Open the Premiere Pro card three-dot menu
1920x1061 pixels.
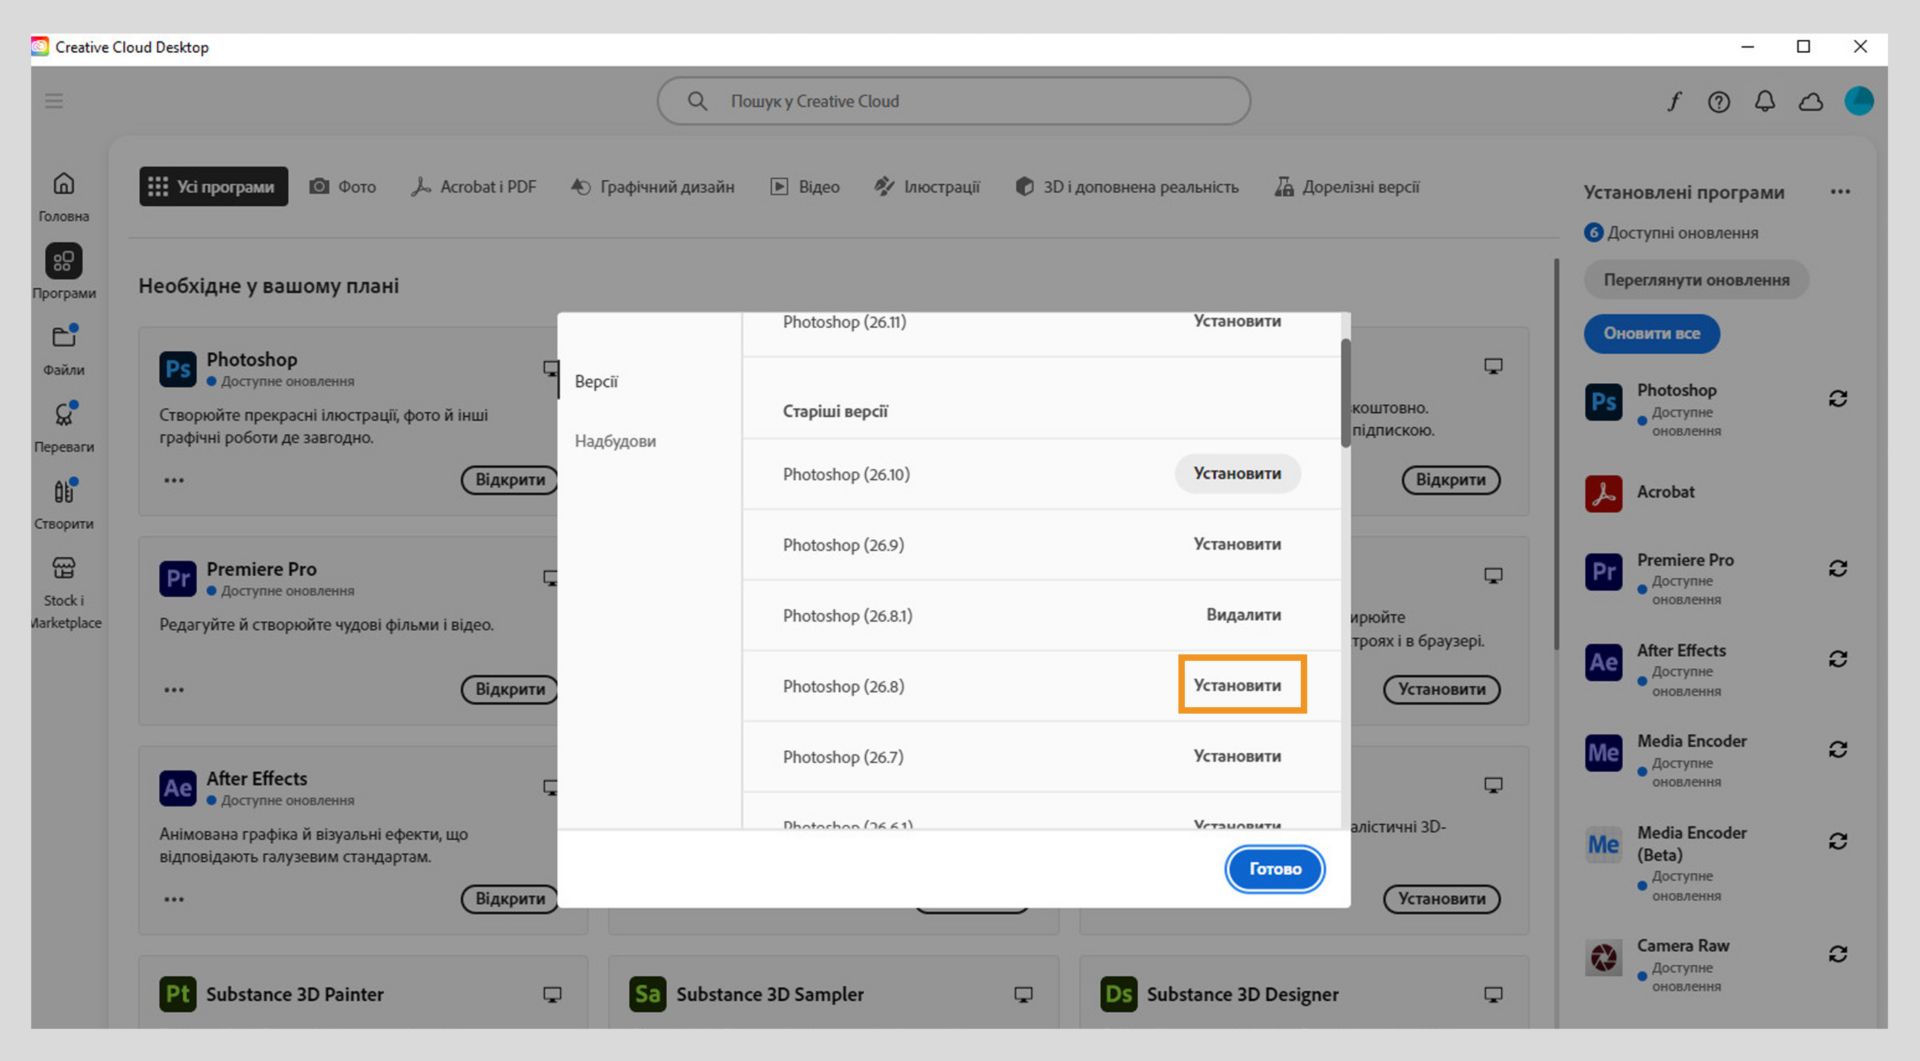coord(174,690)
